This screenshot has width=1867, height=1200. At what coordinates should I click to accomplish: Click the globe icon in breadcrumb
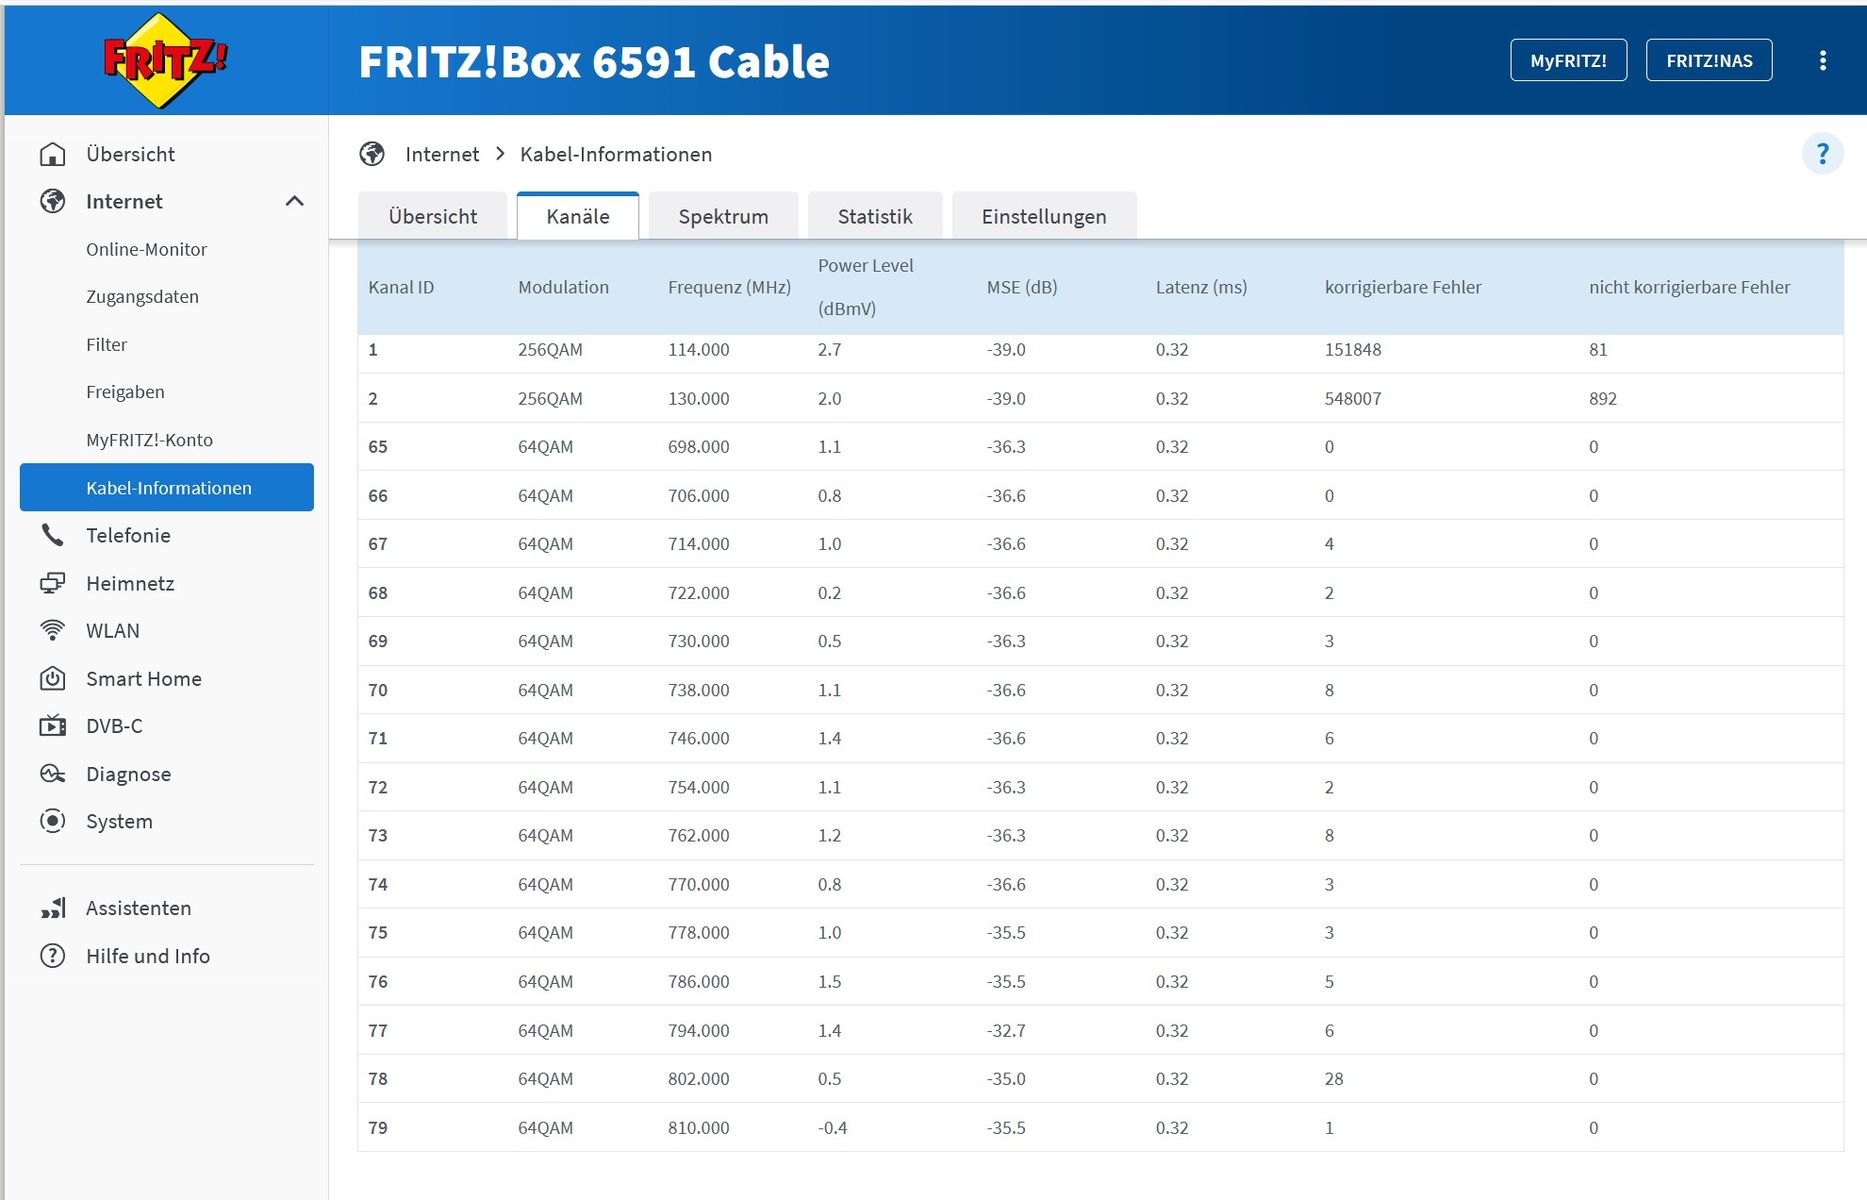(x=372, y=154)
